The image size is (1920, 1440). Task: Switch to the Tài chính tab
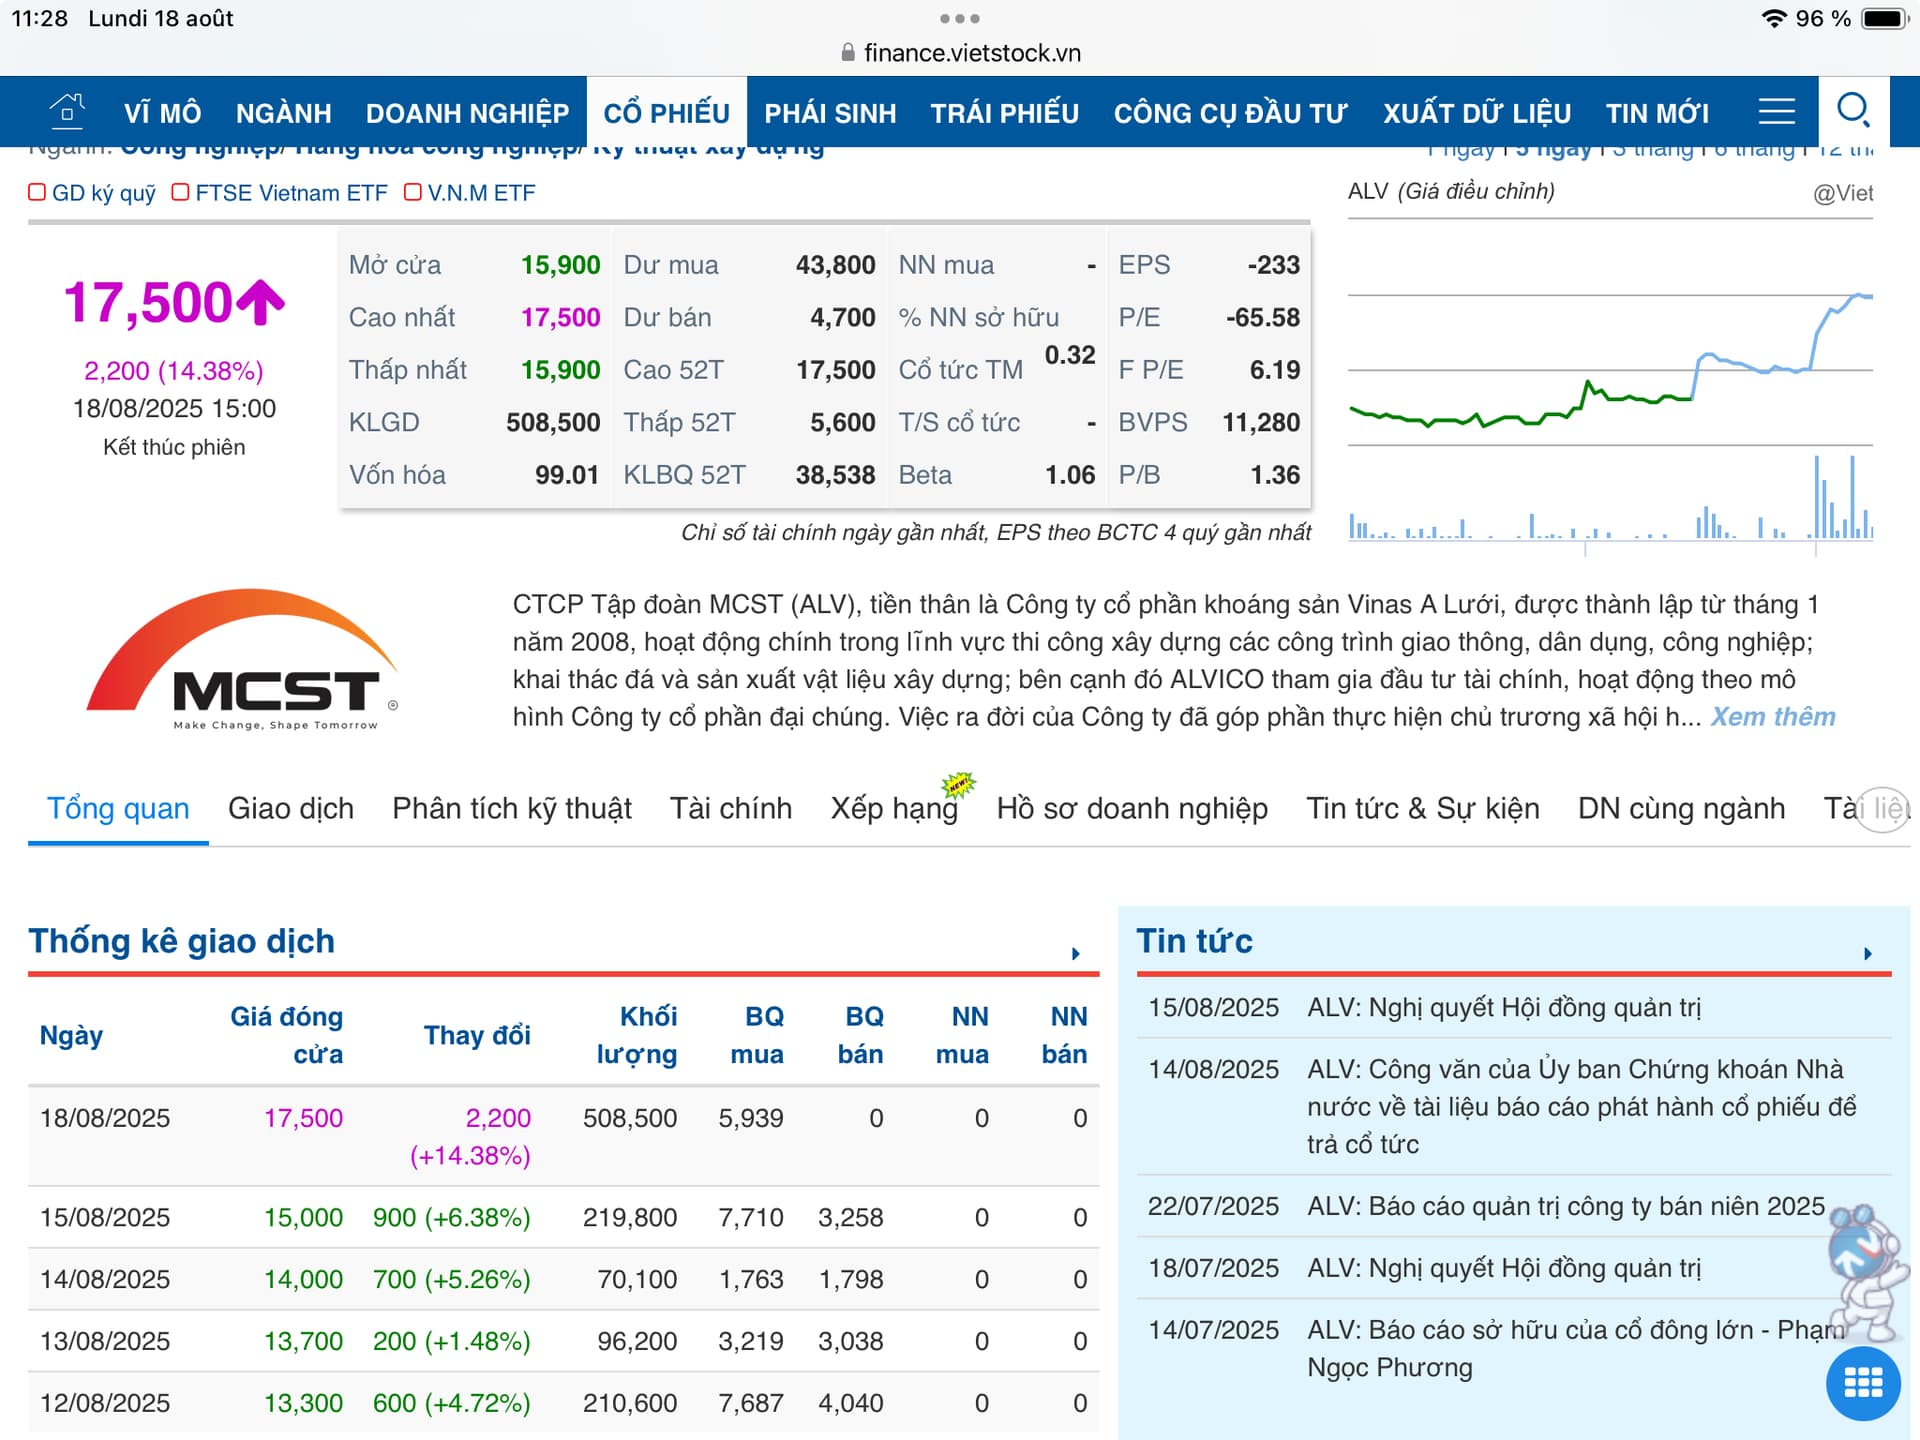730,808
